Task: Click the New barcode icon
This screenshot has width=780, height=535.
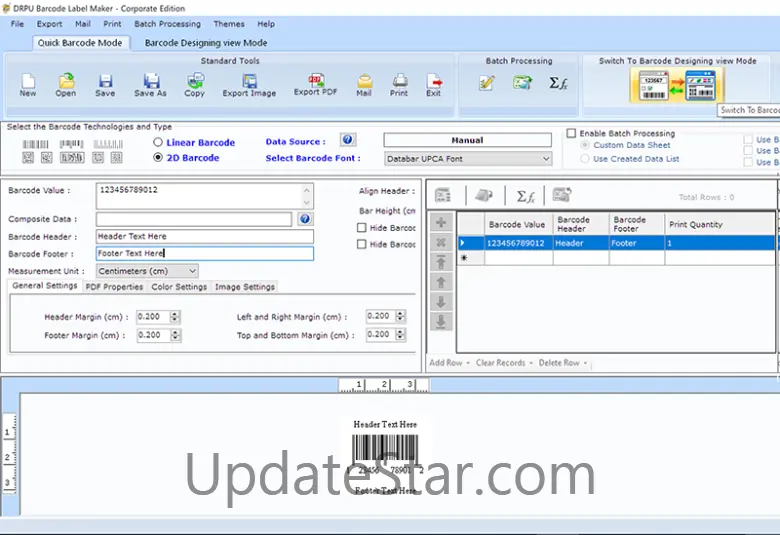Action: pos(28,84)
